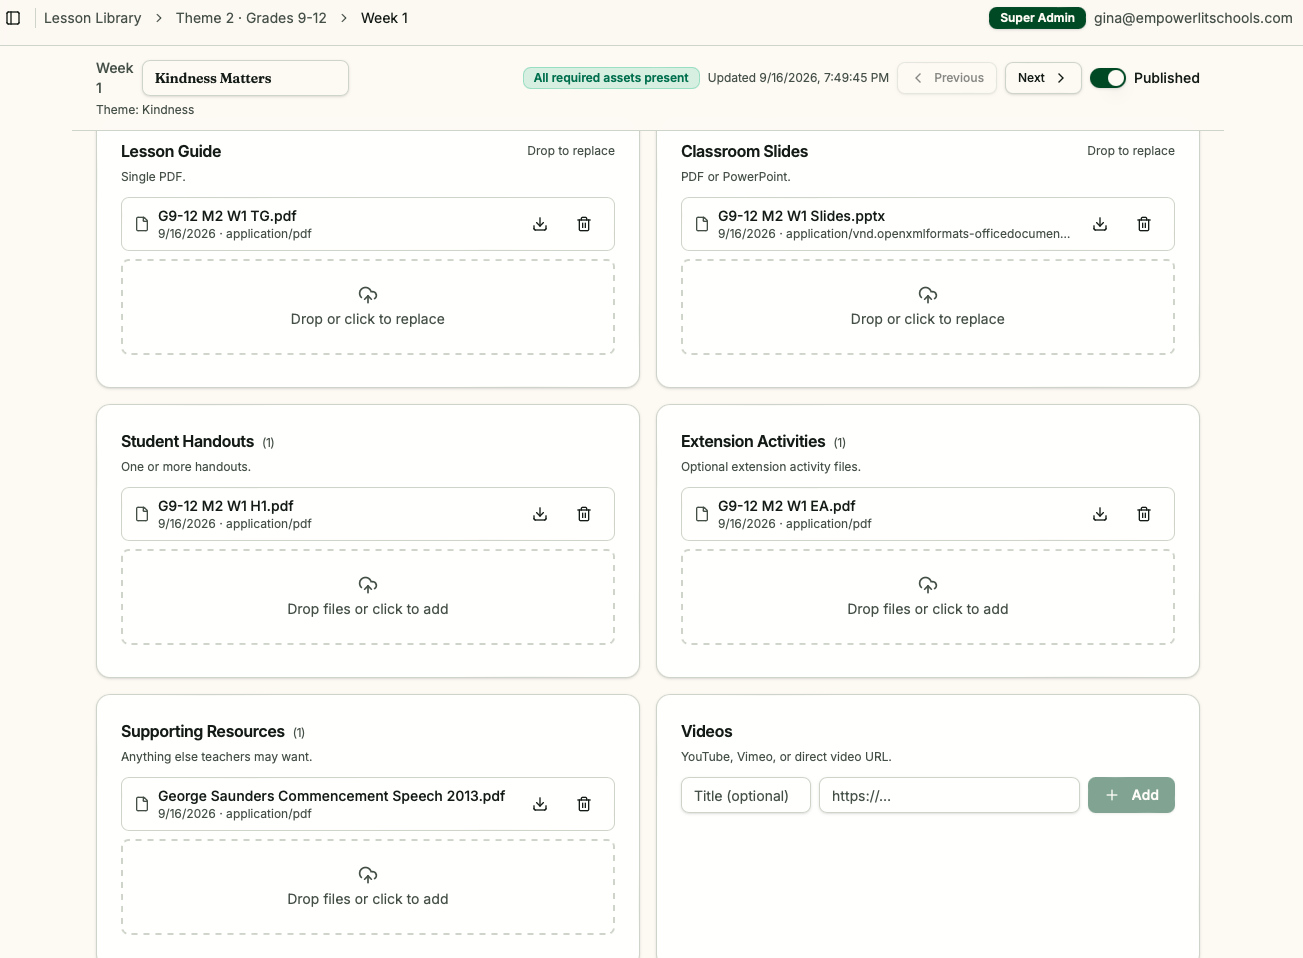Image resolution: width=1303 pixels, height=958 pixels.
Task: Delete G9-12 M2 W1 Slides.pptx
Action: (x=1144, y=224)
